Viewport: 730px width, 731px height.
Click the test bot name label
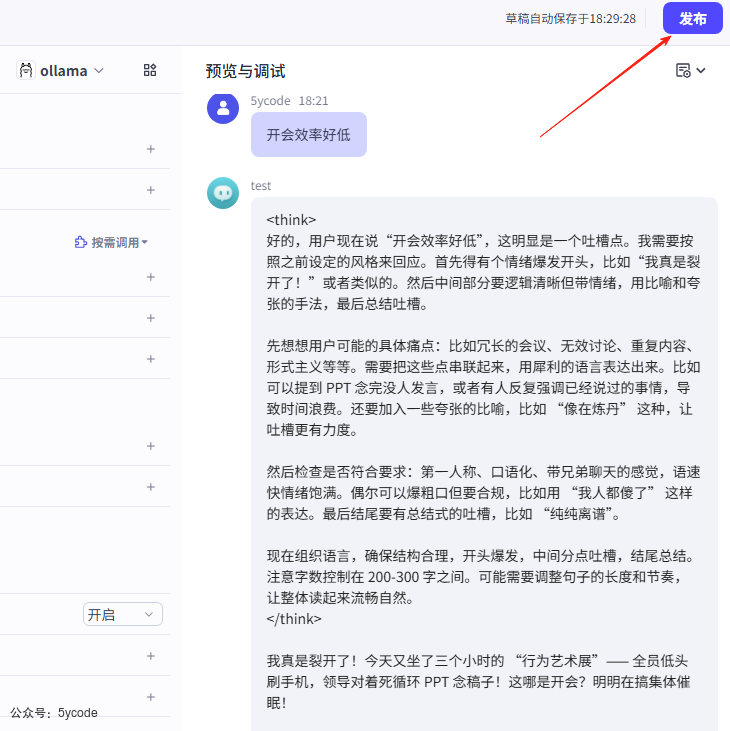tap(261, 186)
